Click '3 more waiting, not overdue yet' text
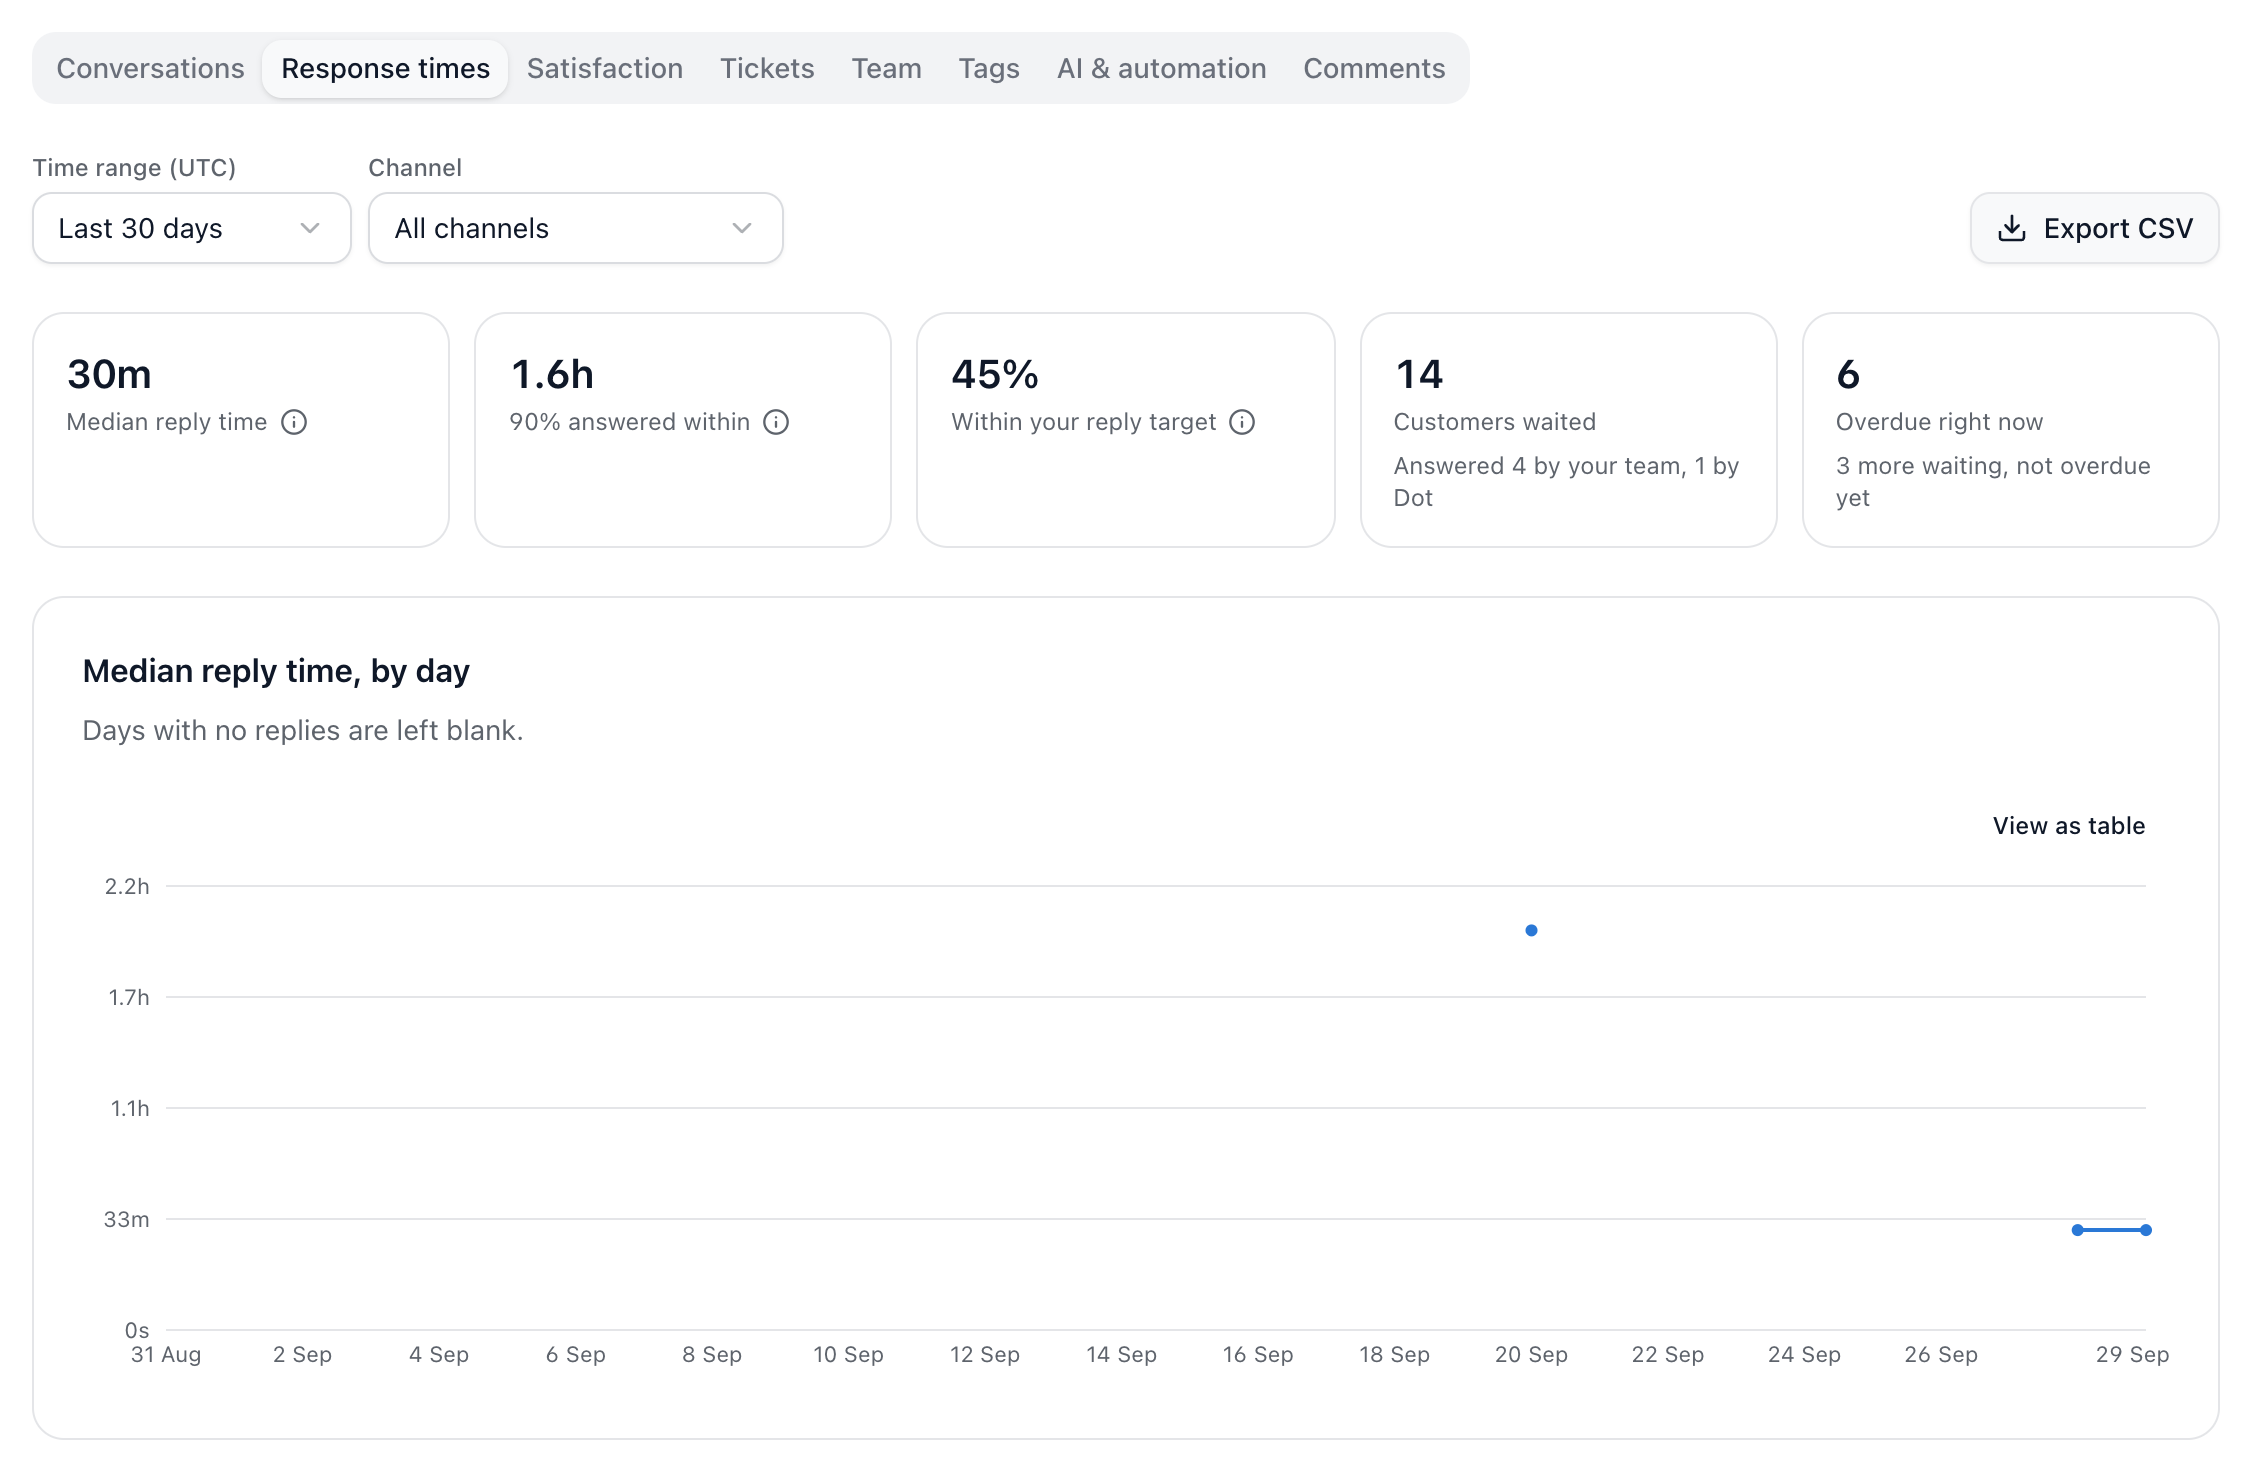The image size is (2252, 1472). tap(1993, 482)
